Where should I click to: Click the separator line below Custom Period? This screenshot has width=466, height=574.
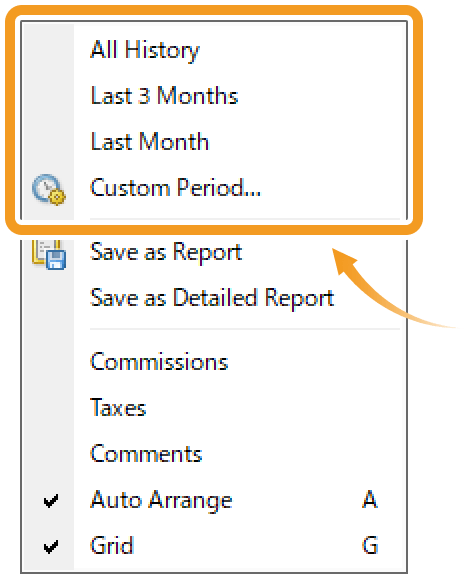[x=245, y=219]
